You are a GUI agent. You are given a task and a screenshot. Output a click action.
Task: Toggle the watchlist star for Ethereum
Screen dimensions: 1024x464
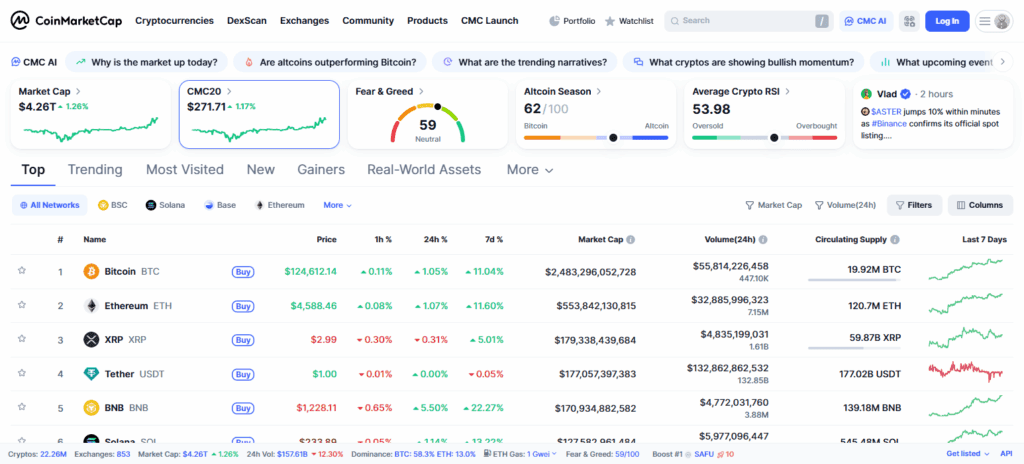pos(21,305)
